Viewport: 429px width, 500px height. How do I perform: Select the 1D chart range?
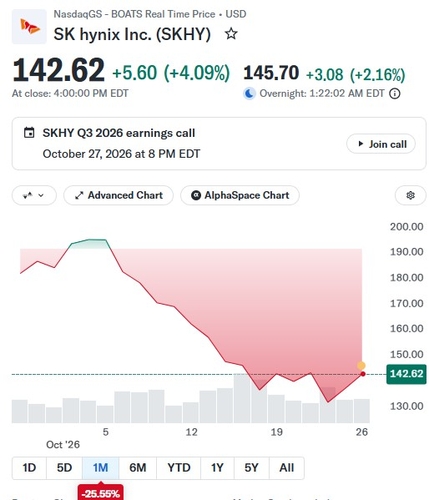(29, 468)
